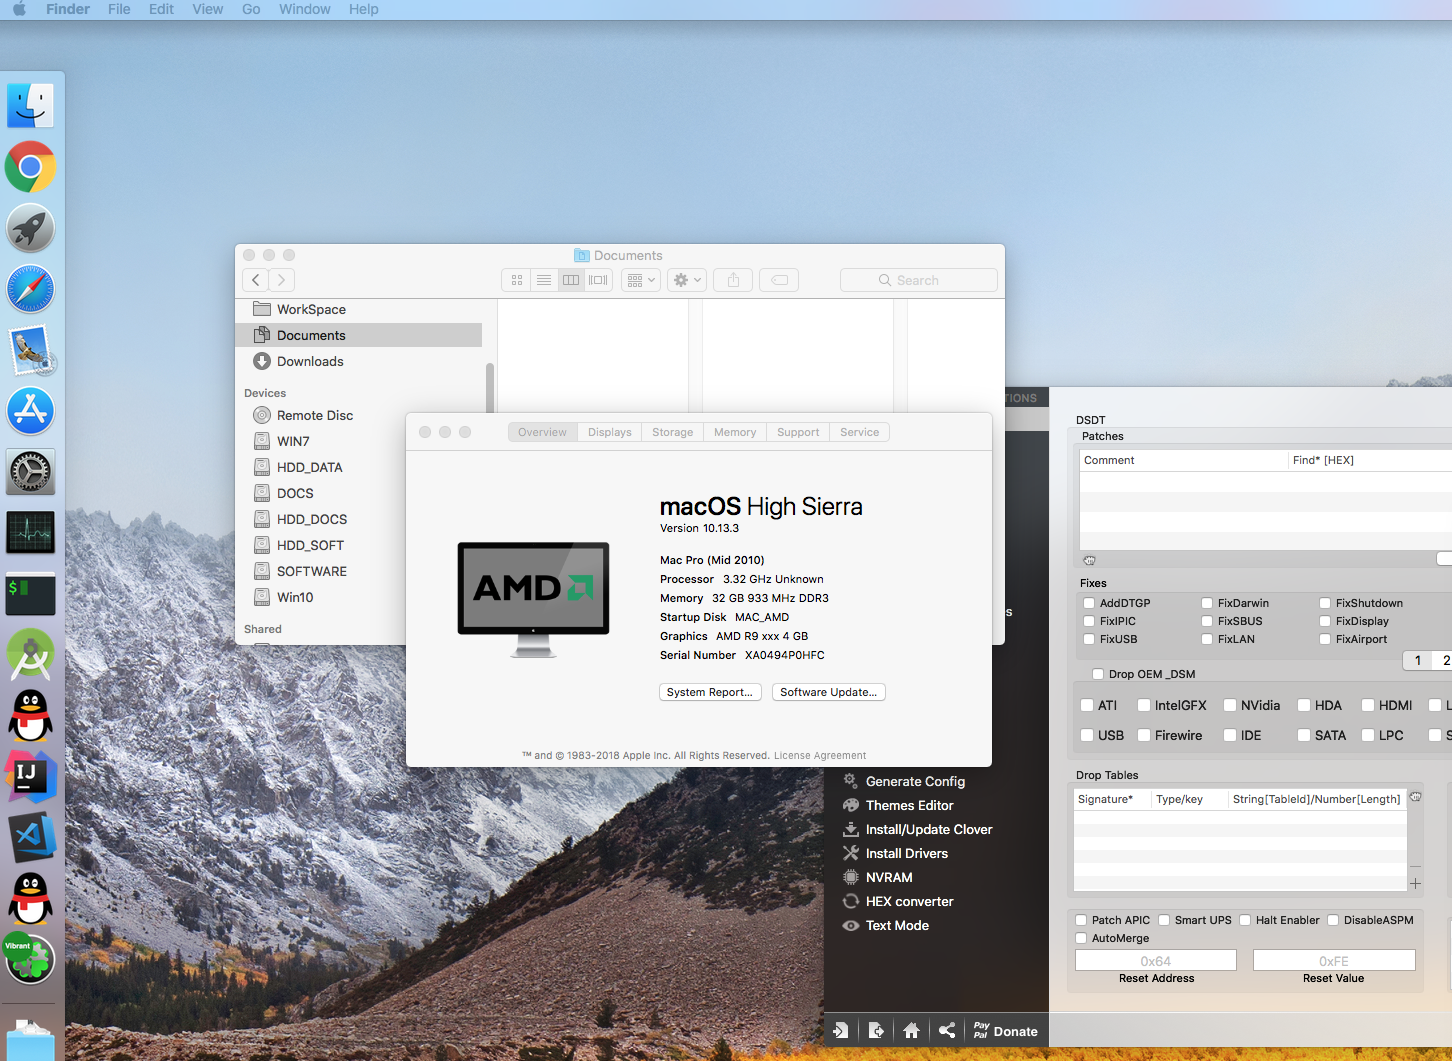This screenshot has width=1452, height=1061.
Task: Tick the IntelGFX checkbox
Action: pyautogui.click(x=1144, y=705)
